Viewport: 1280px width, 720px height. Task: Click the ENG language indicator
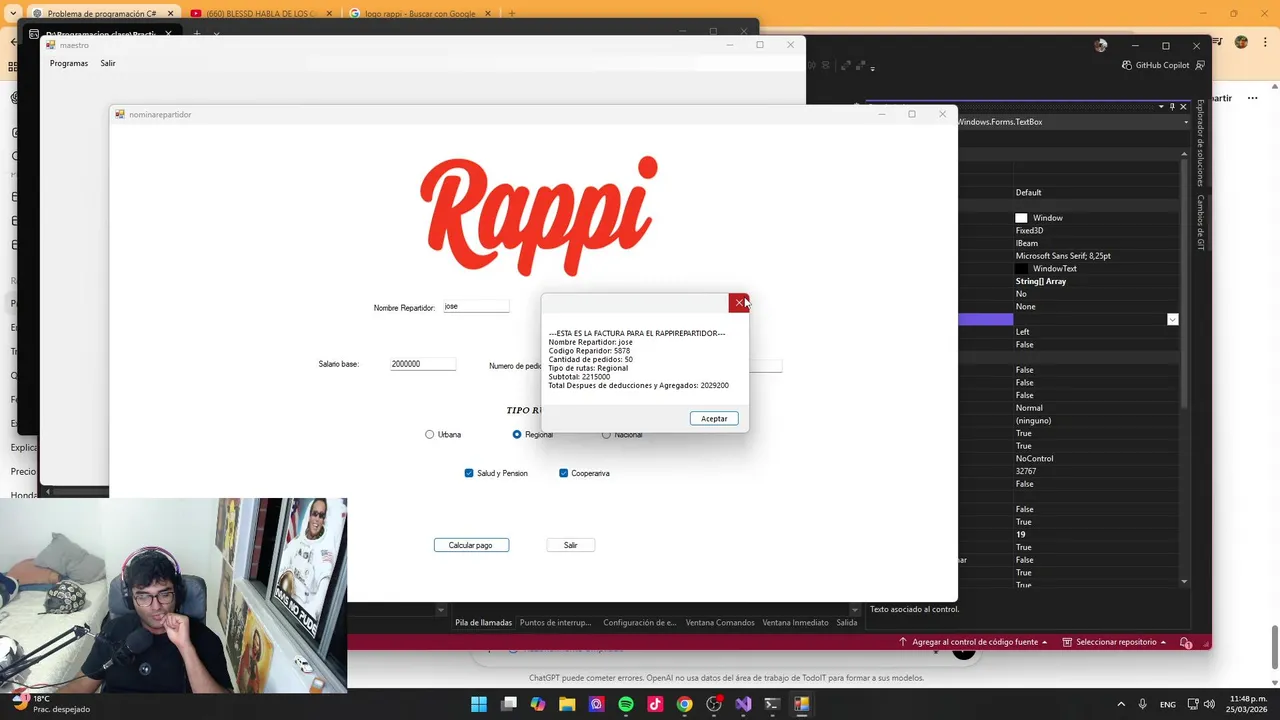click(x=1167, y=704)
